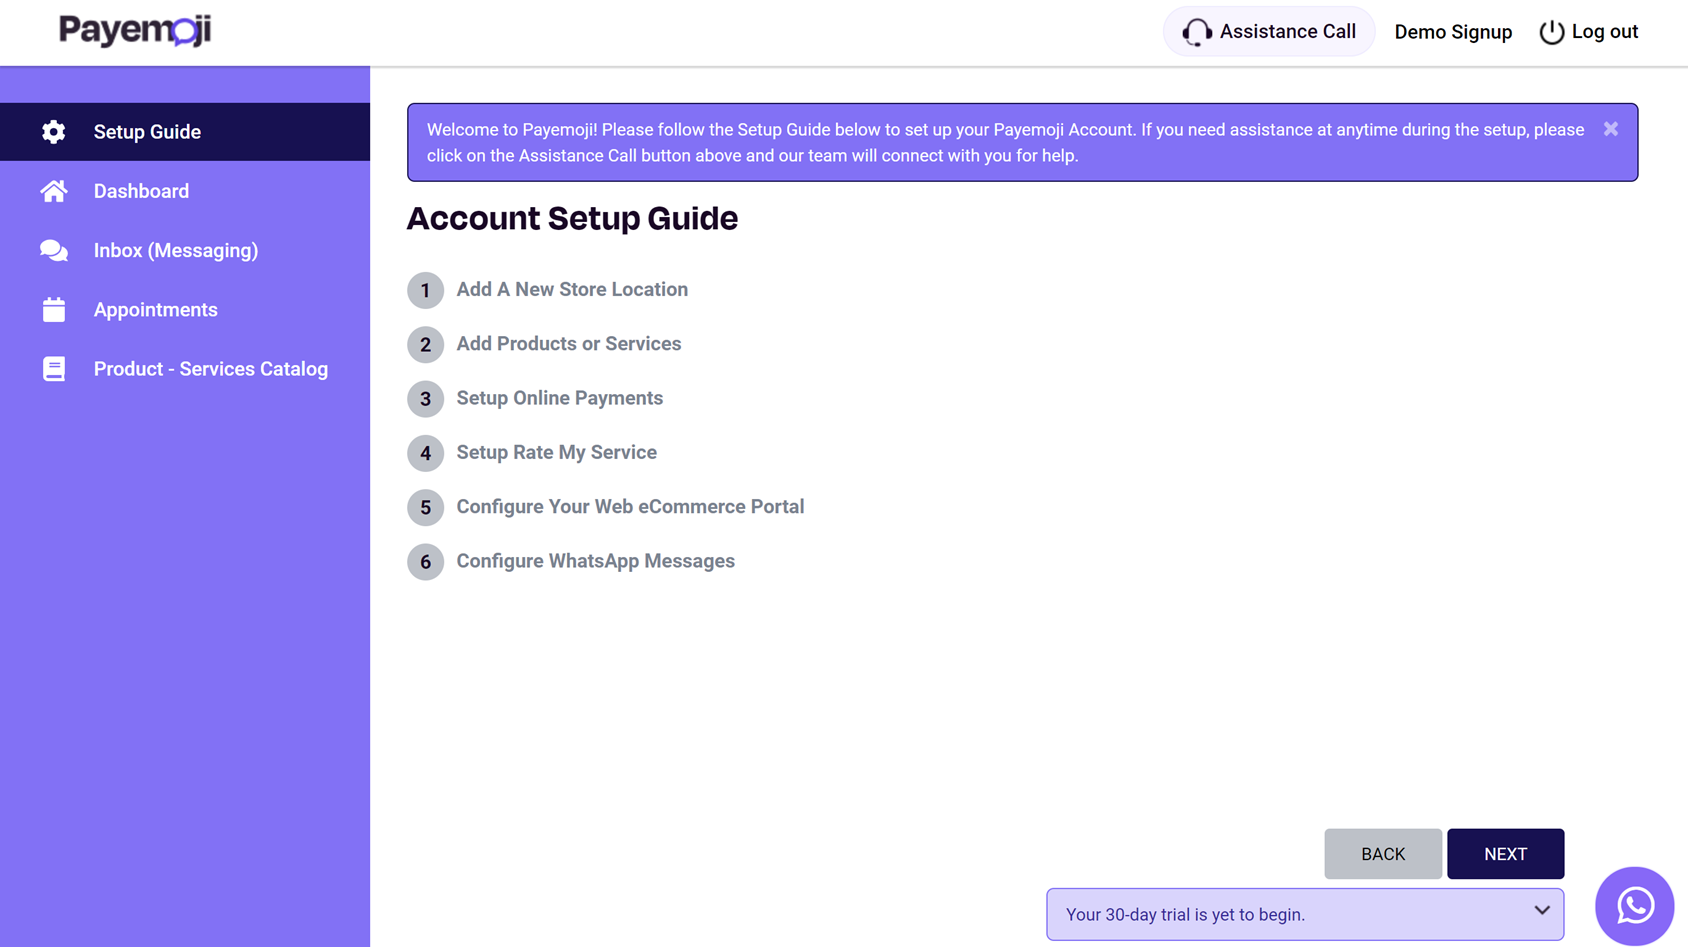Click the Dashboard home icon
The width and height of the screenshot is (1688, 947).
pos(54,191)
